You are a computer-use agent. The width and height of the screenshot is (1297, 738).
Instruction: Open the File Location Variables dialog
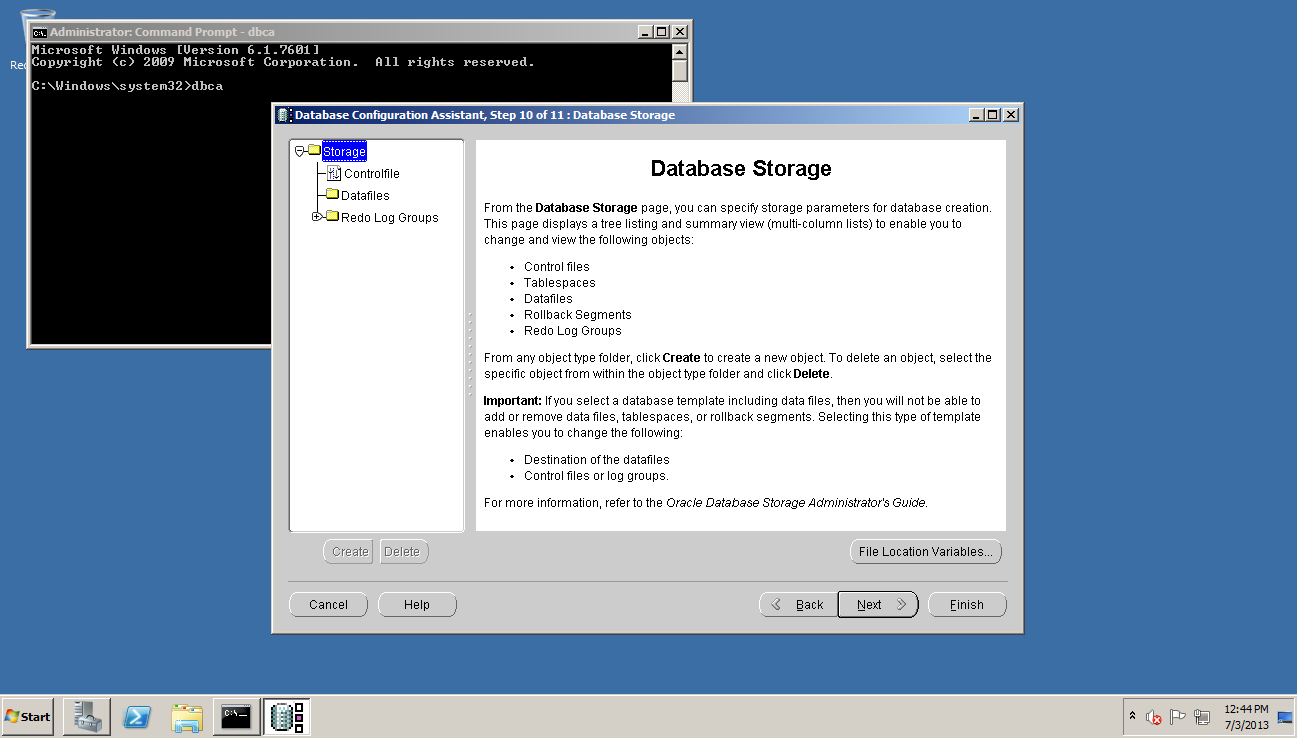tap(925, 552)
